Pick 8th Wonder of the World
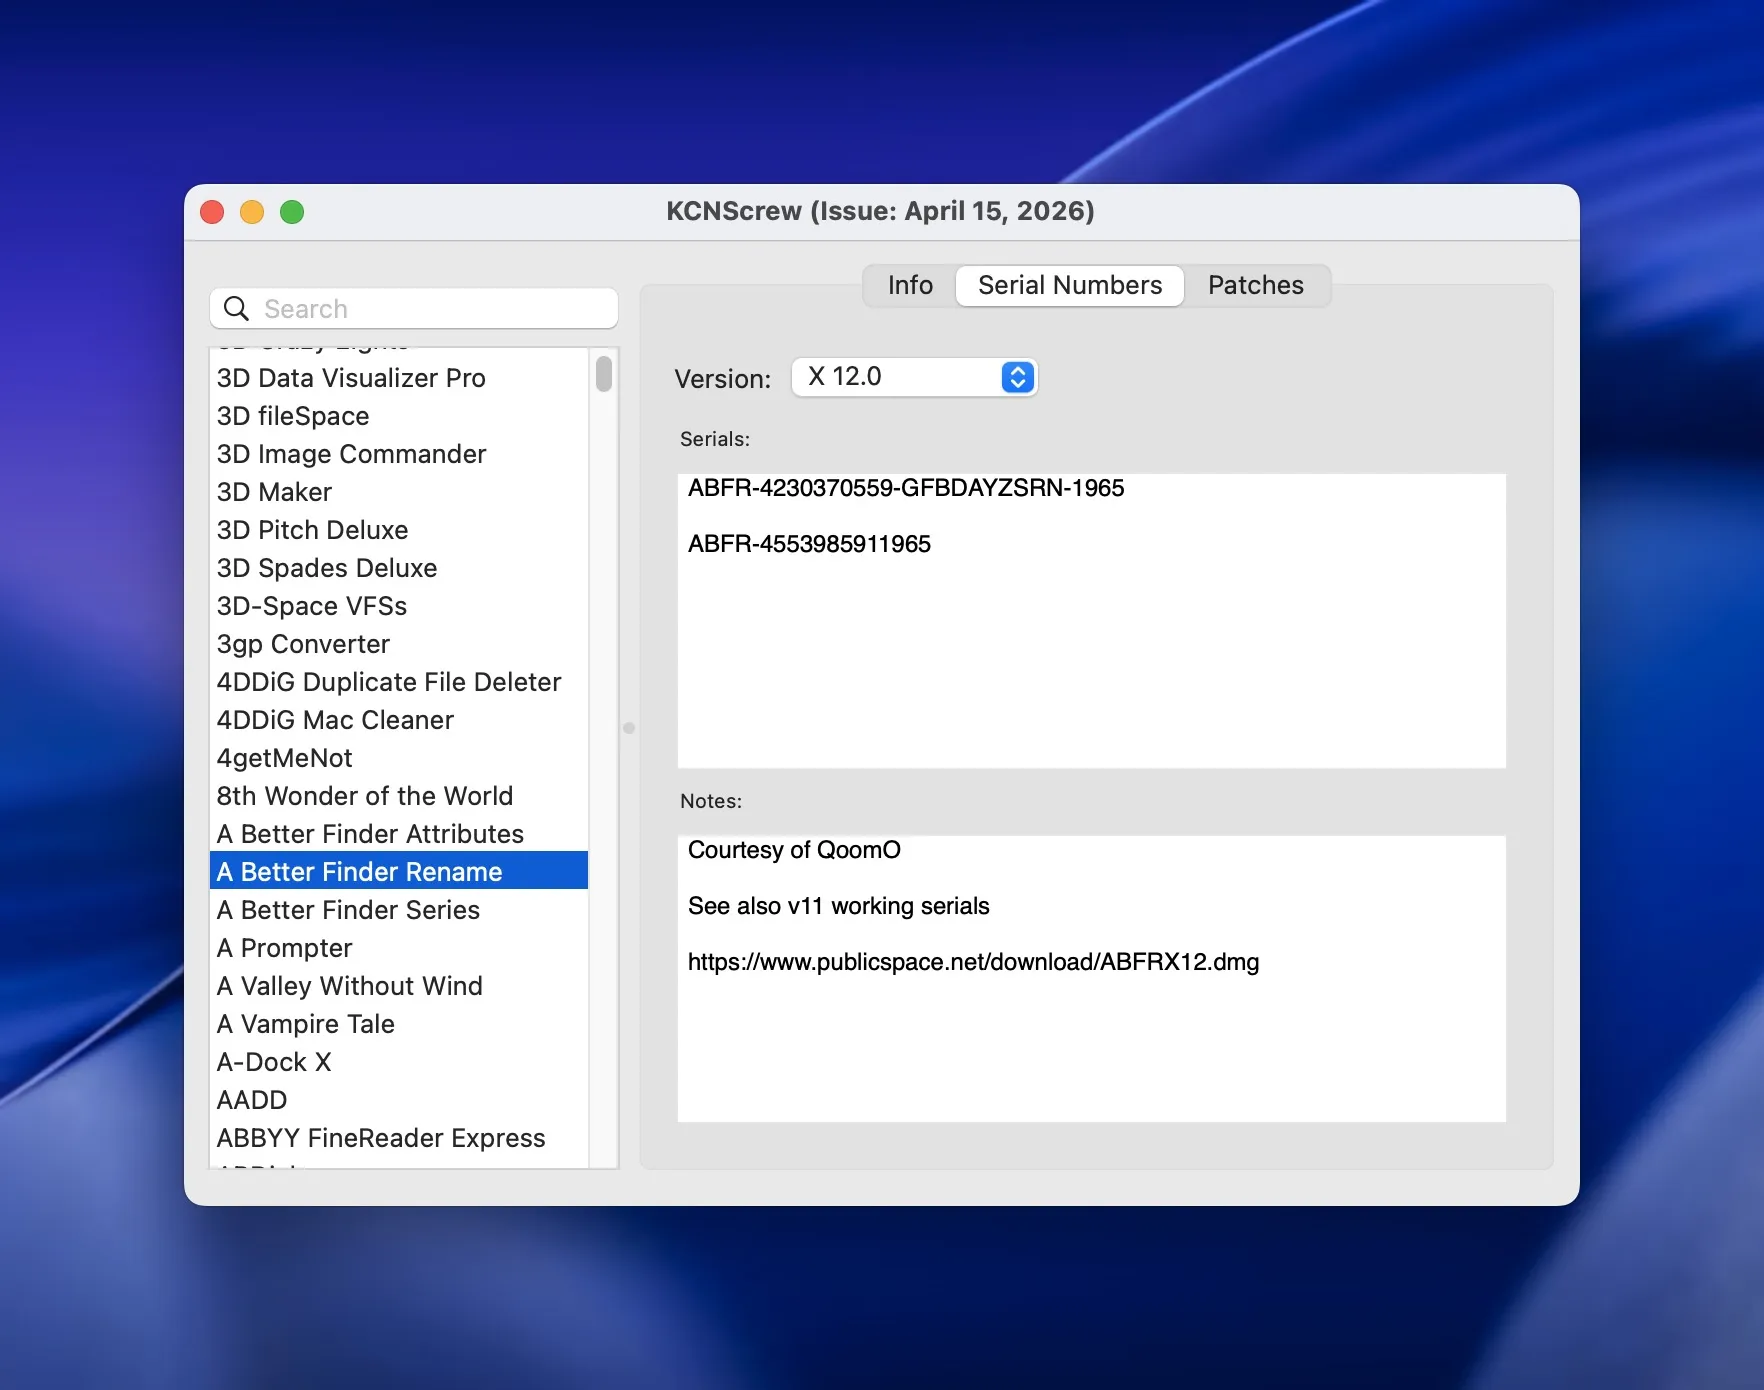1764x1390 pixels. [399, 796]
